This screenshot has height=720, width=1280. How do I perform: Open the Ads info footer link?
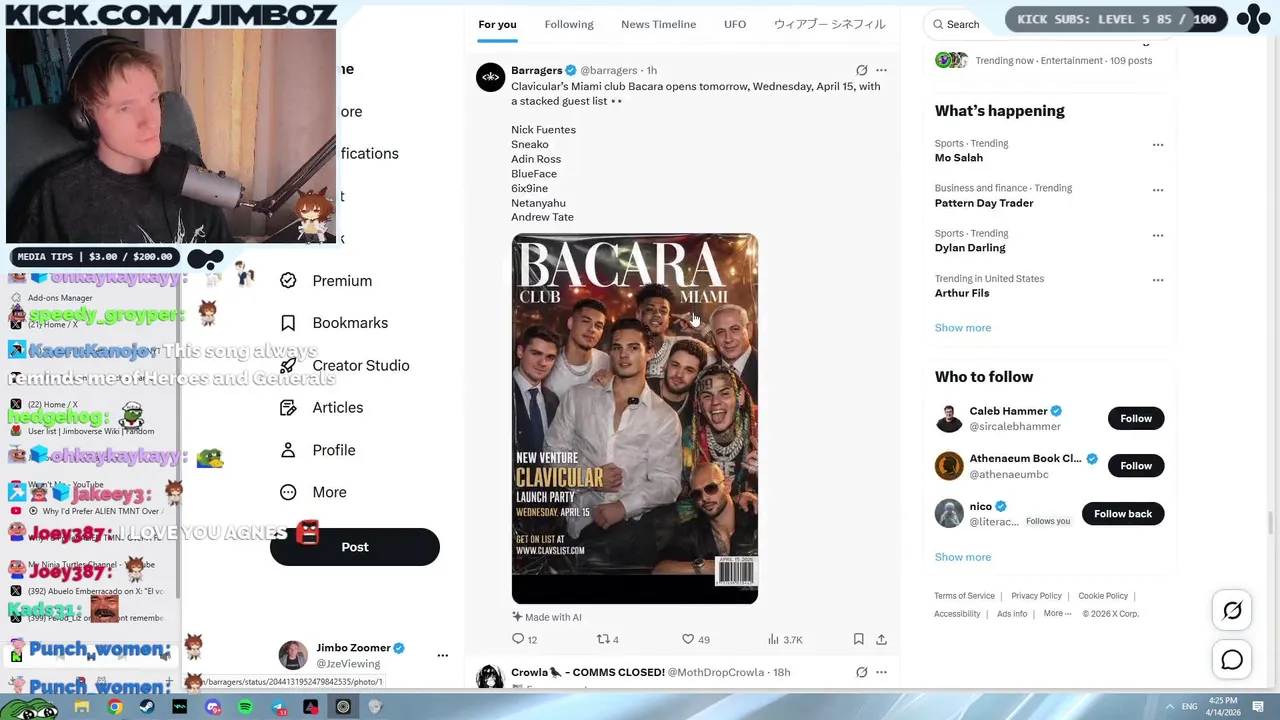(1012, 614)
